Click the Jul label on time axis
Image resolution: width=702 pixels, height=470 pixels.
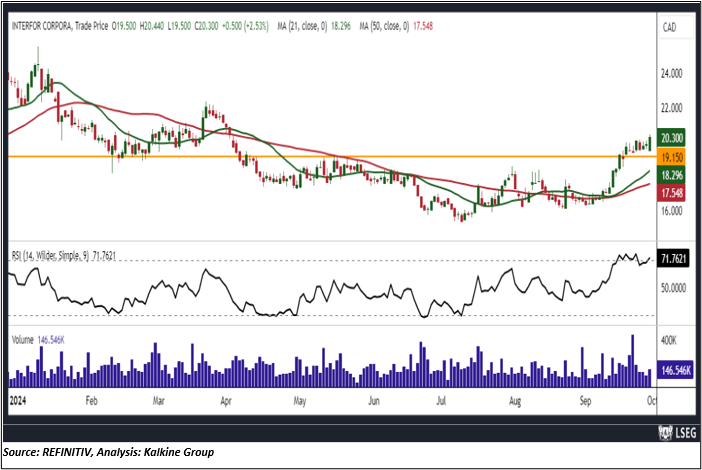[441, 401]
